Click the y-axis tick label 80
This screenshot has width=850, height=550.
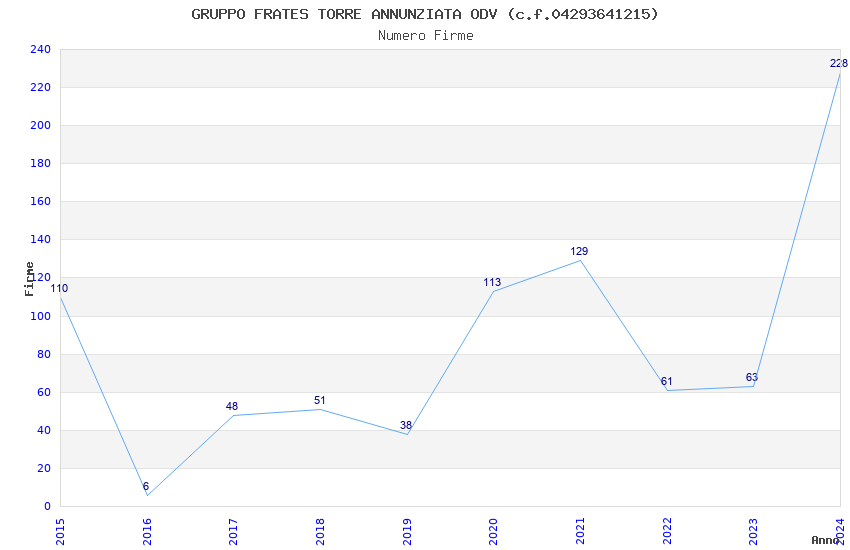(x=44, y=354)
